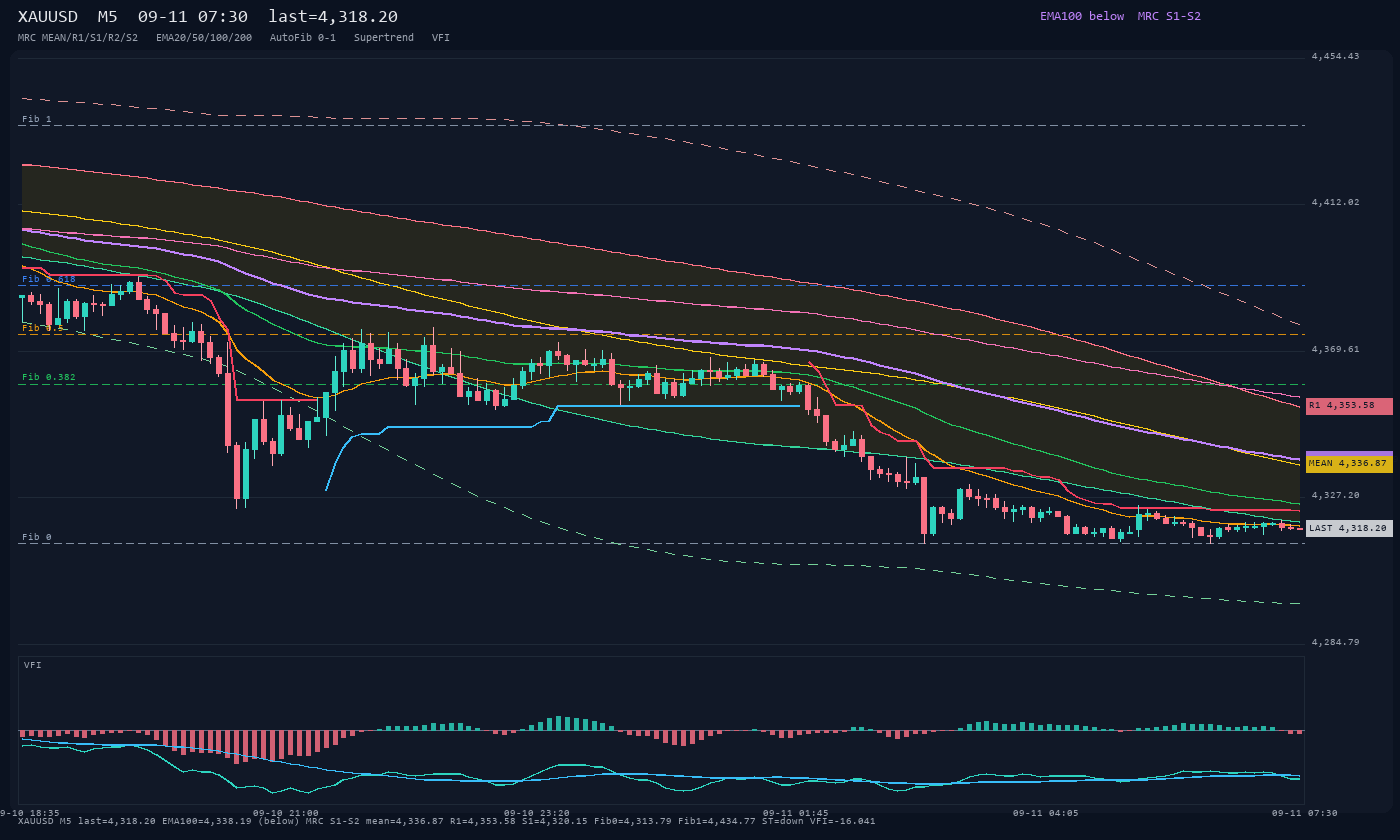Click the AutoFib 0-1 legend label
This screenshot has height=840, width=1400.
(x=303, y=37)
